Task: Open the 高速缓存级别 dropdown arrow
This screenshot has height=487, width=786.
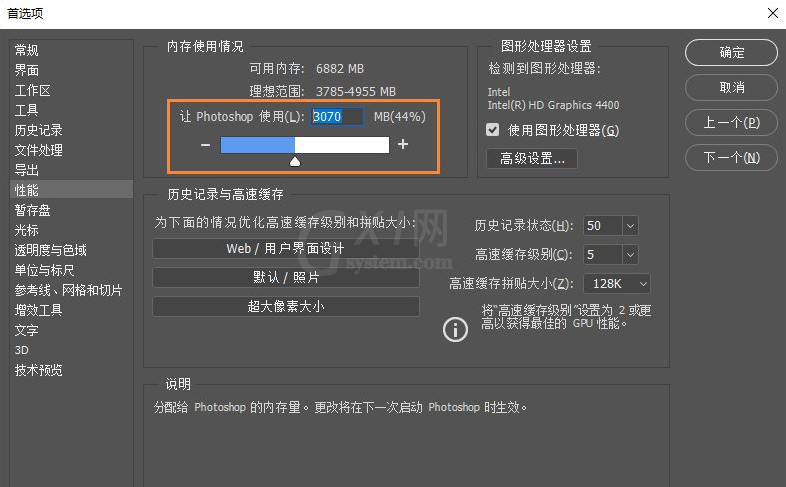Action: click(630, 255)
